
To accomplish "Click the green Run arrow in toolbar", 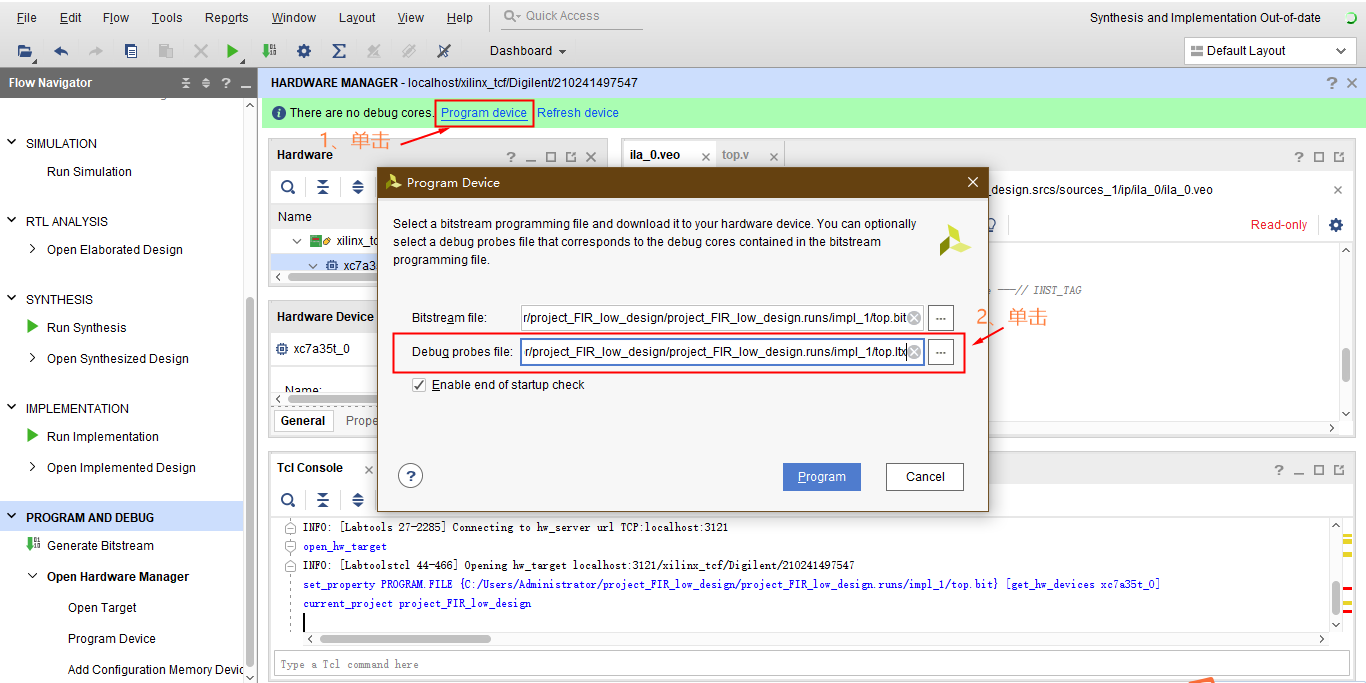I will [x=233, y=51].
